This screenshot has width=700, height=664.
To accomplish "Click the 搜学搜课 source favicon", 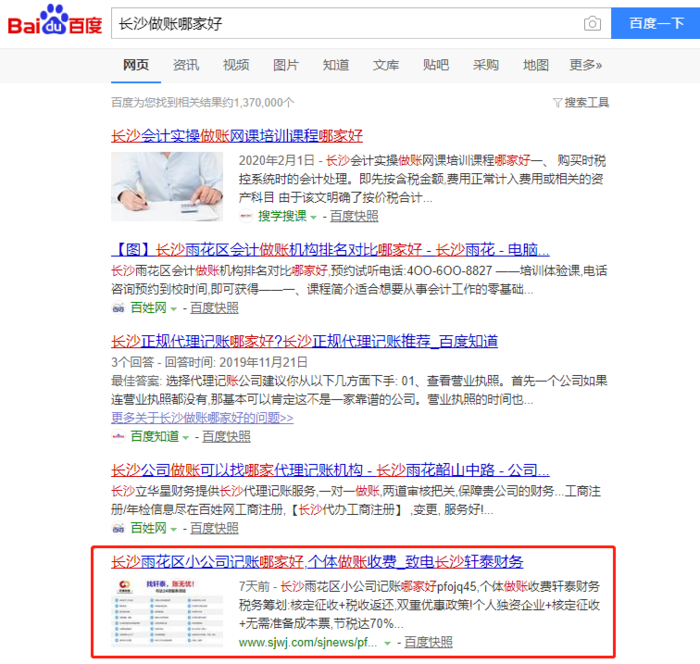I will tap(246, 216).
